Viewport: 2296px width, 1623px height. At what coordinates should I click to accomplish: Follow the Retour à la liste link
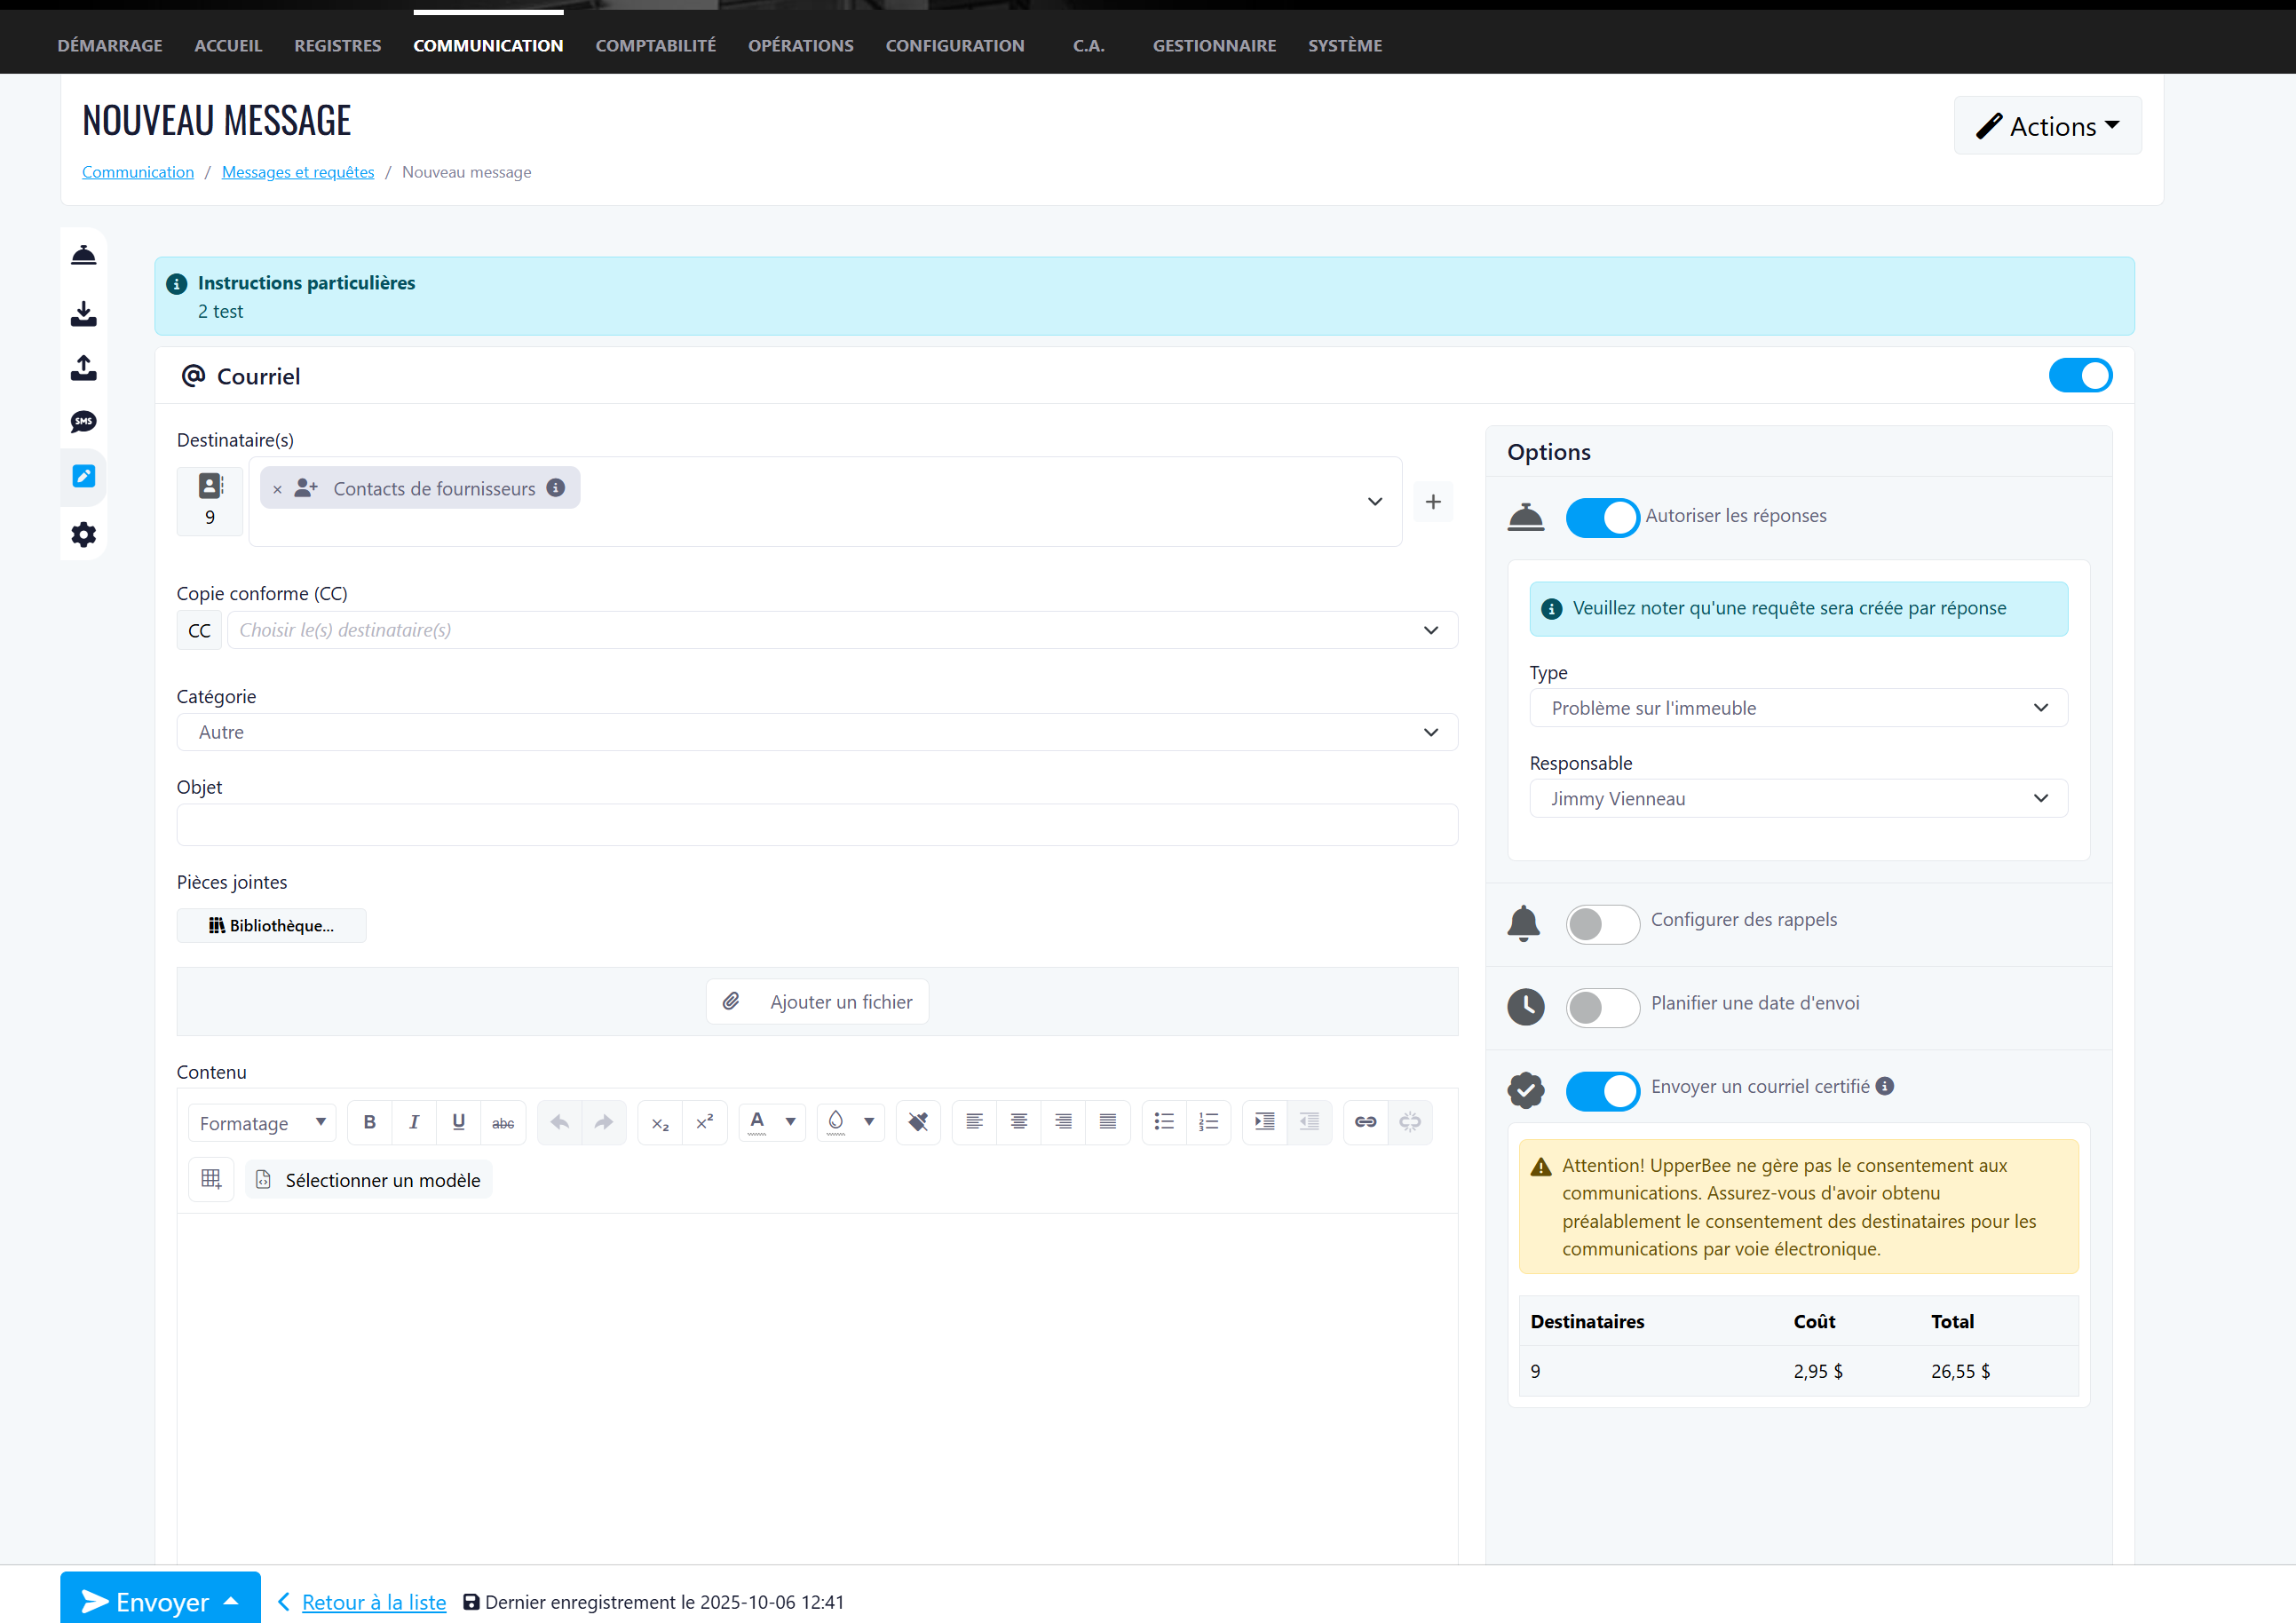[373, 1601]
